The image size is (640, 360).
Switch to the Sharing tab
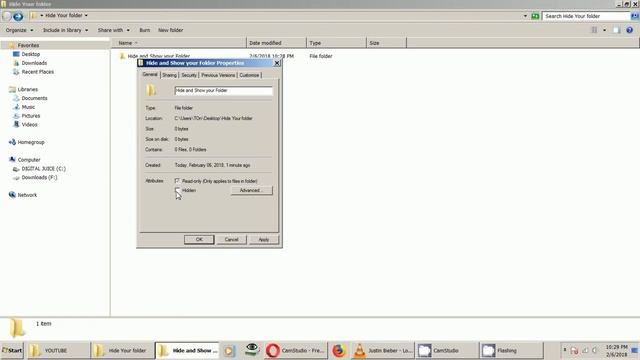[x=169, y=75]
